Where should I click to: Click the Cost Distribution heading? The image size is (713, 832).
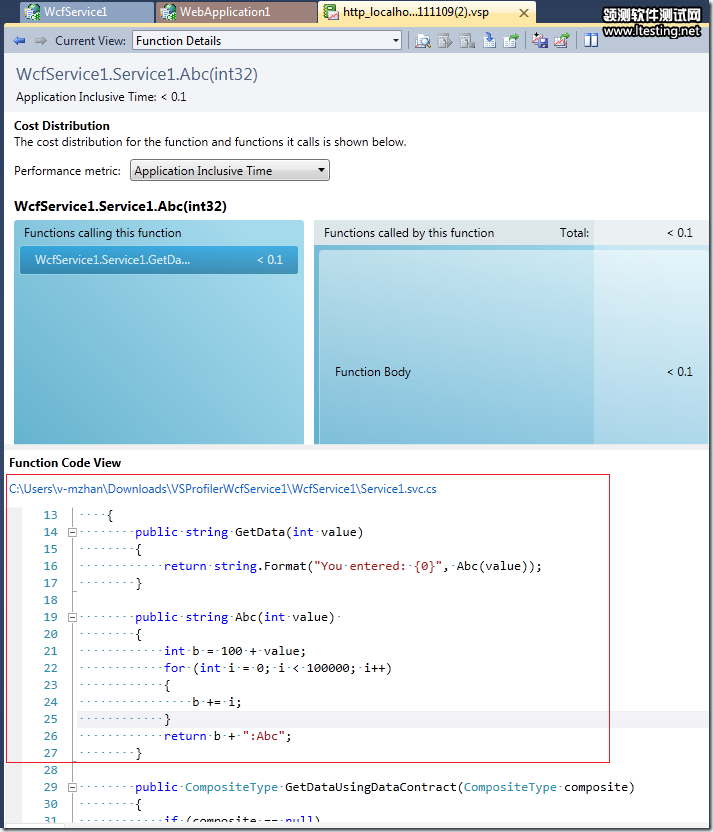62,126
